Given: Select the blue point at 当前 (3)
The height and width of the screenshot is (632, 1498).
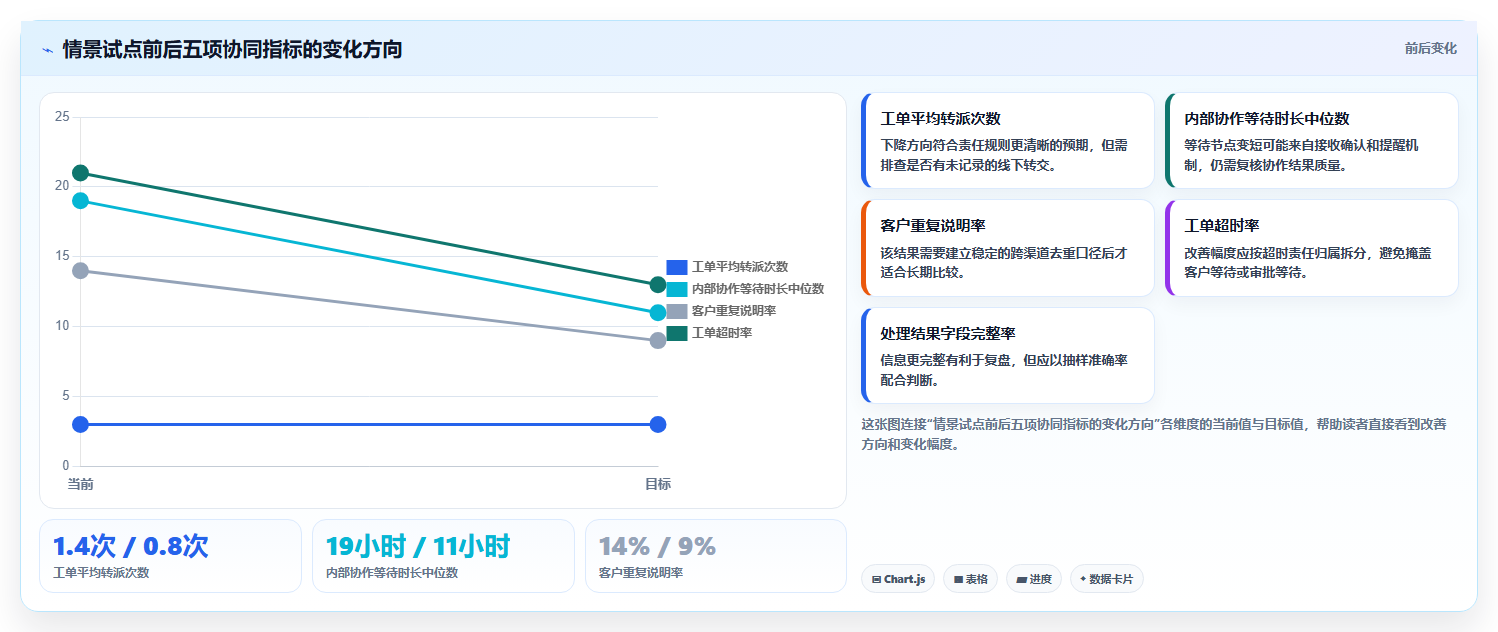Looking at the screenshot, I should point(81,424).
